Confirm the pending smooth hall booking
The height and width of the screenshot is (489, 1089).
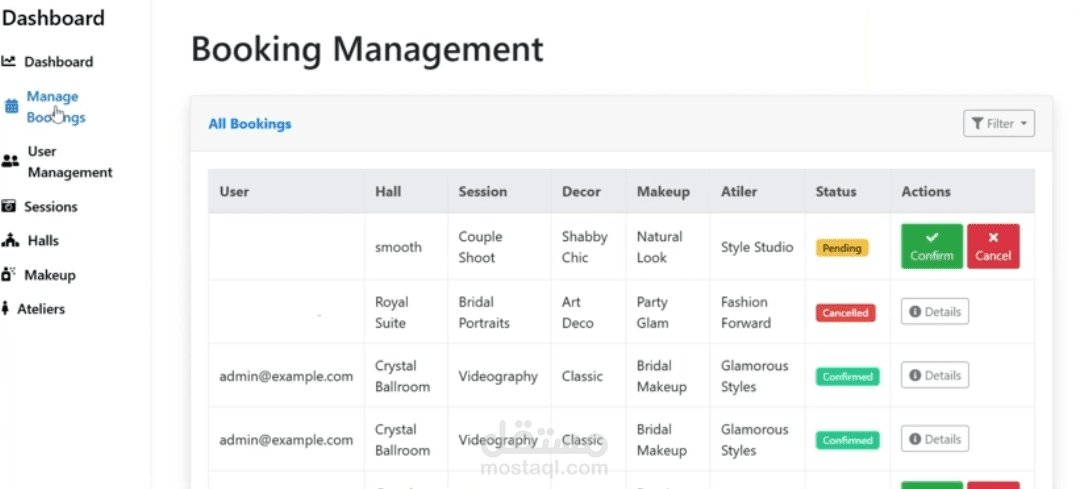(931, 246)
